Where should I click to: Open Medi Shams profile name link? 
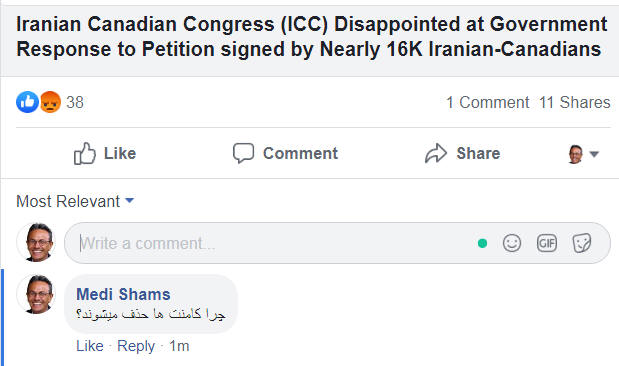tap(123, 294)
